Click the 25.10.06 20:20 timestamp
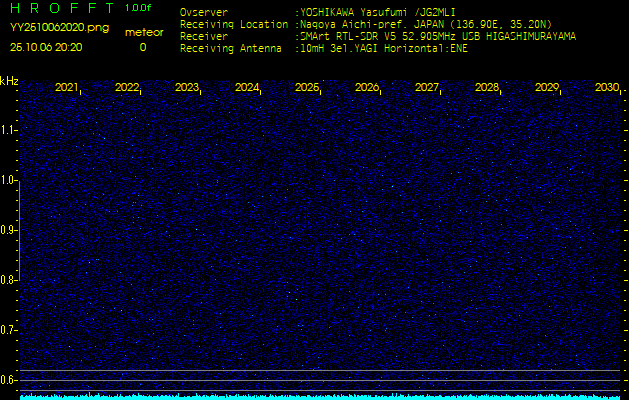Viewport: 629px width, 400px height. (x=47, y=47)
